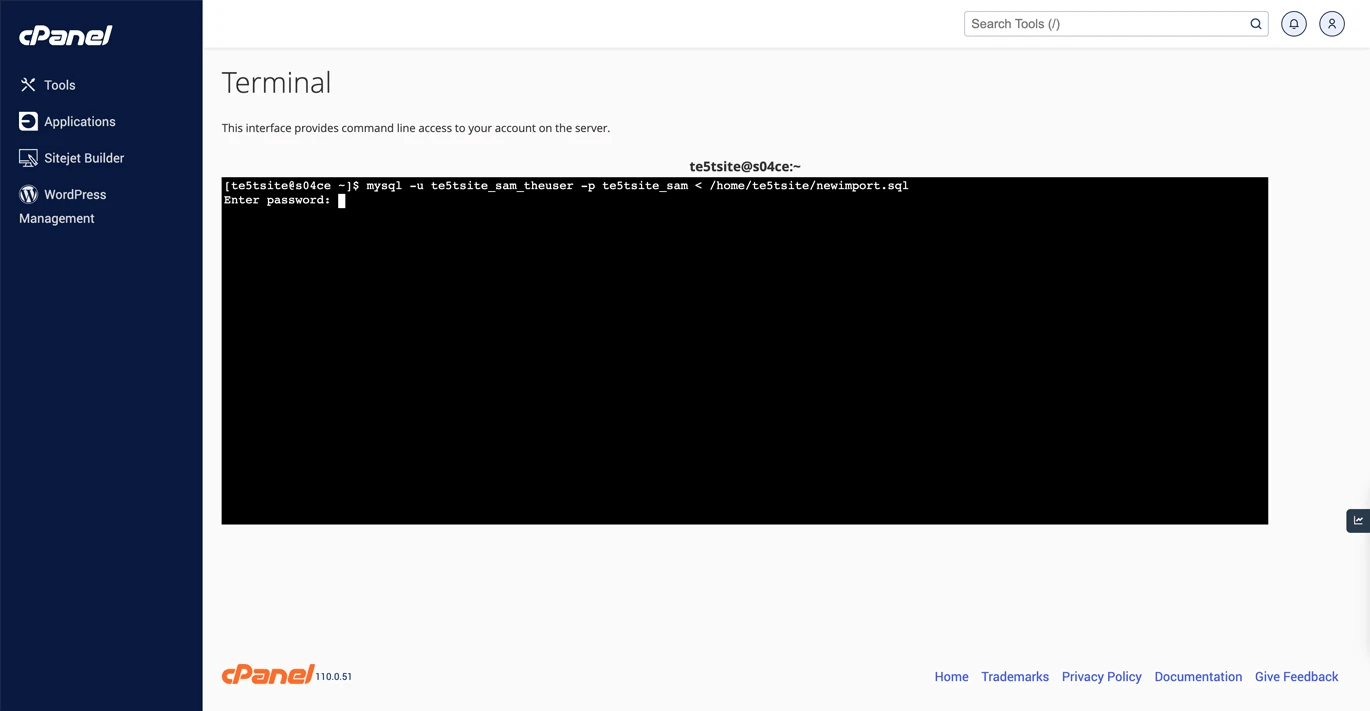
Task: Click the version number 110.0.51
Action: [x=334, y=677]
